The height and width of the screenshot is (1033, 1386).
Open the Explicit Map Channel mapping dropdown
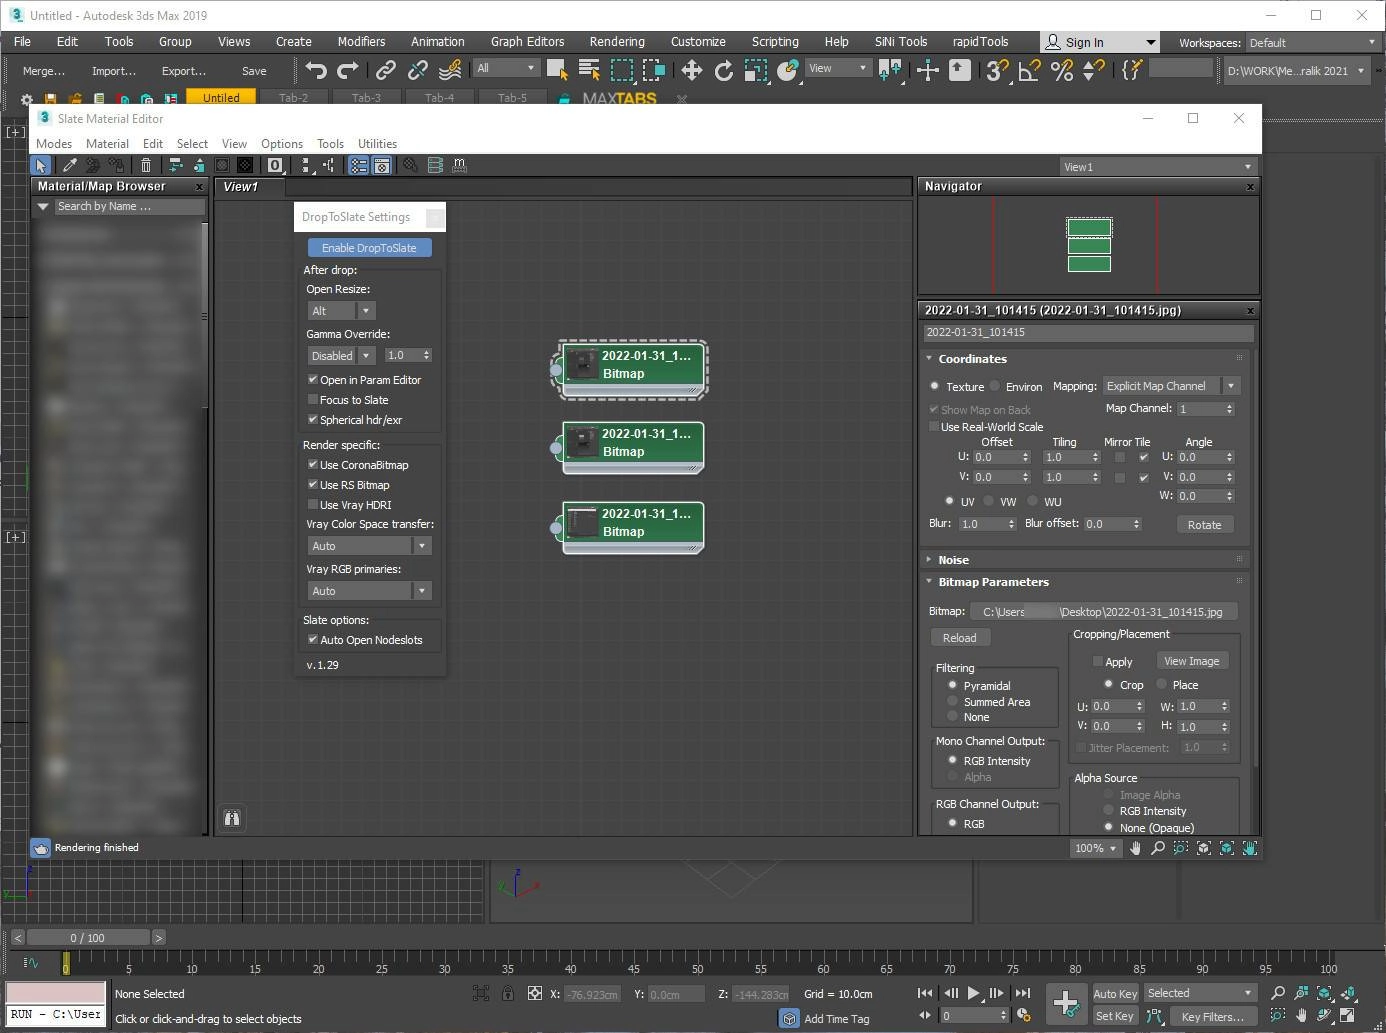click(x=1171, y=386)
